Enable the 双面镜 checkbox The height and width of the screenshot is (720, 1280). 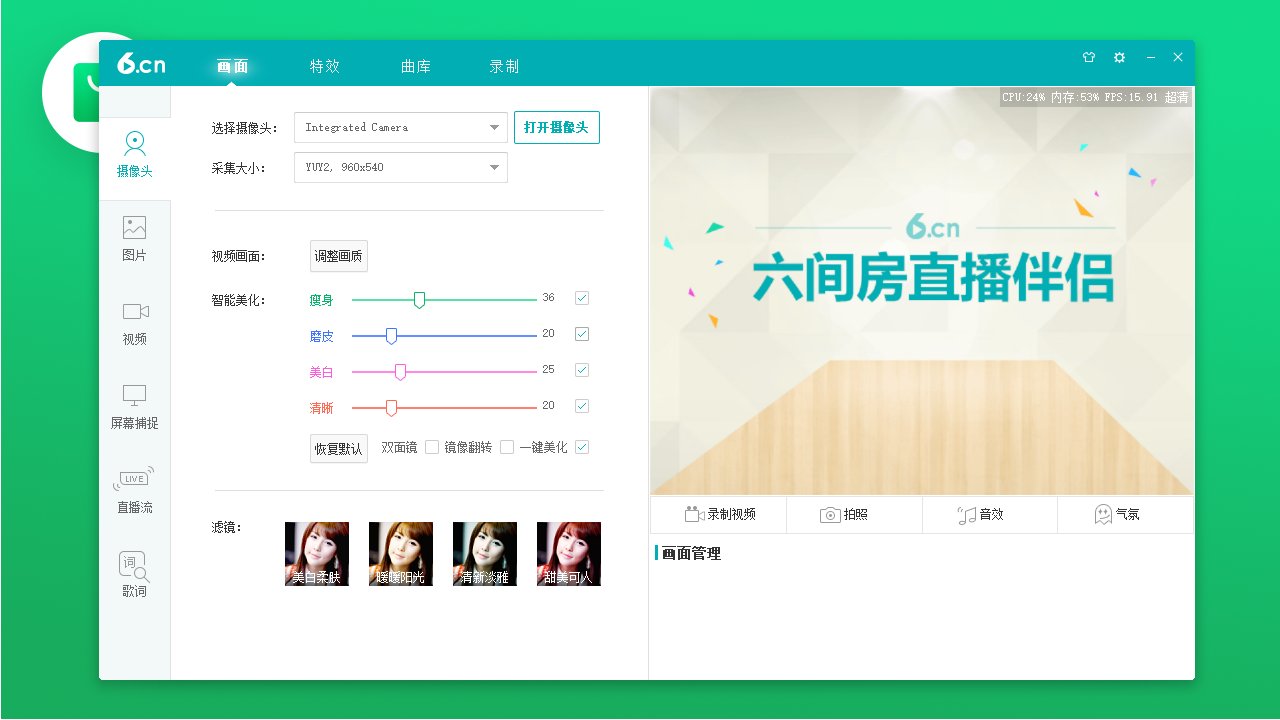tap(432, 447)
